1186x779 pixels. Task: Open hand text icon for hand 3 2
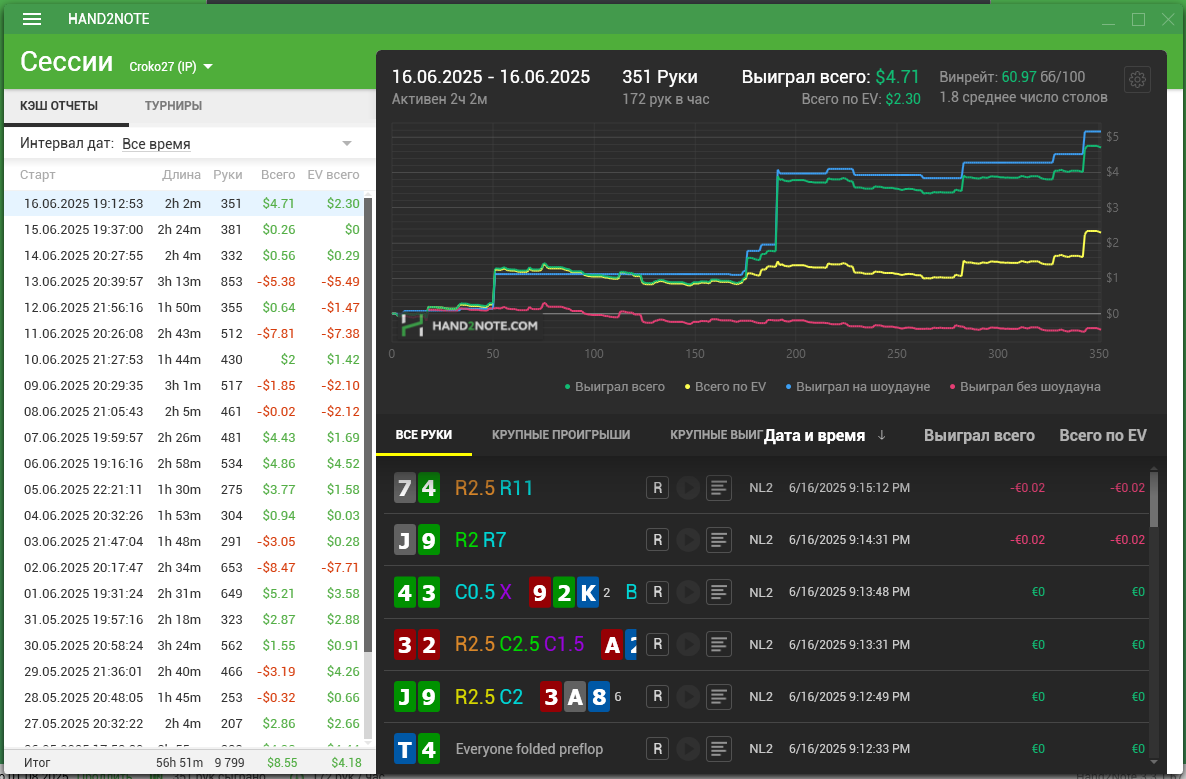[719, 644]
